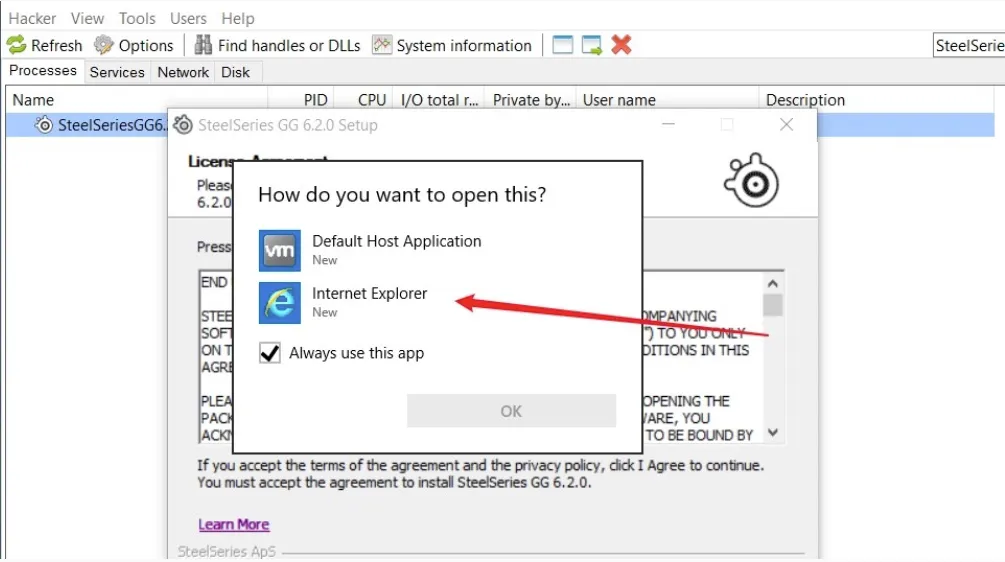Open System information graph icon
Screen dimensions: 1005x562
pos(382,45)
